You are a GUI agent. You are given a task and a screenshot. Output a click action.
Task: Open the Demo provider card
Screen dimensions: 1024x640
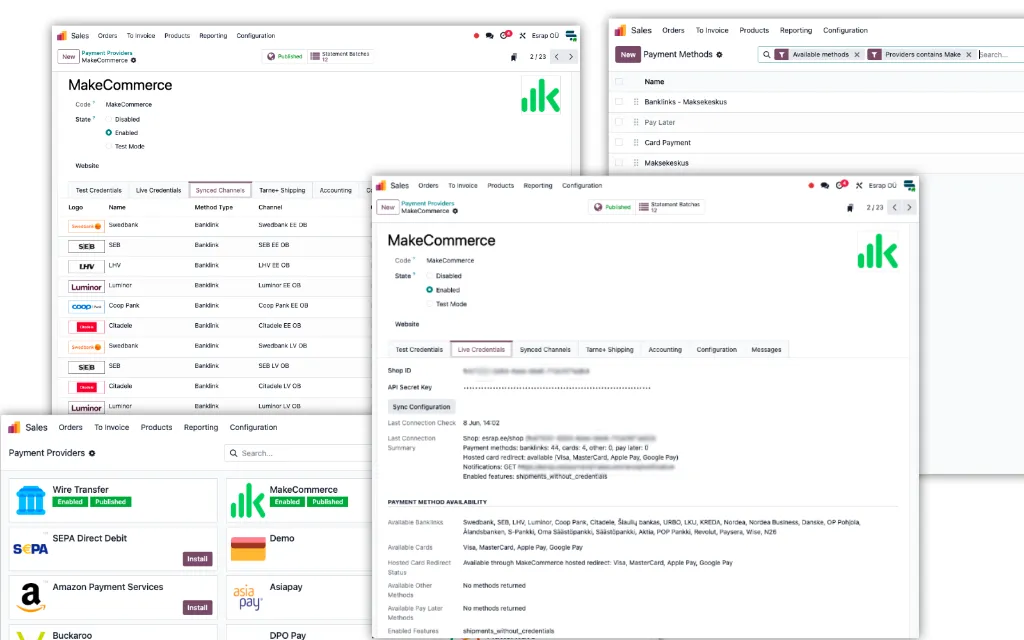[x=298, y=549]
